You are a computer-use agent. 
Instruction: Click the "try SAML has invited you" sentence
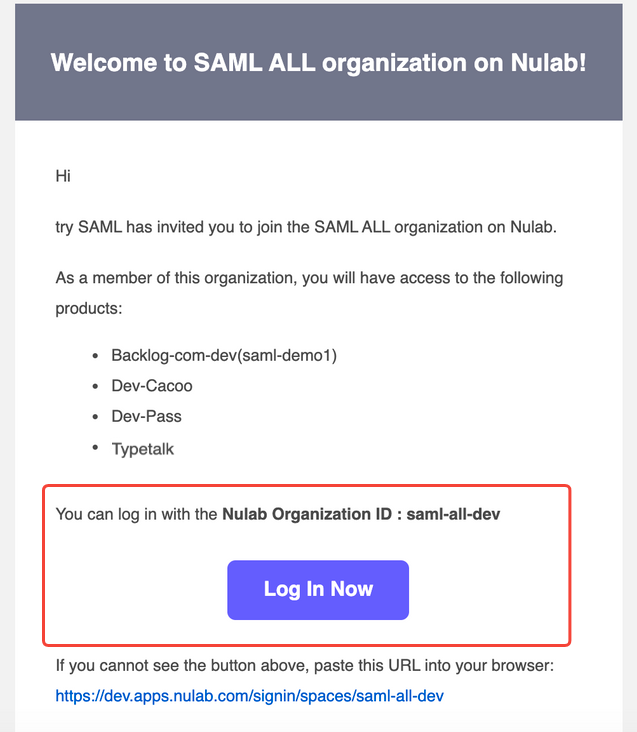[306, 227]
